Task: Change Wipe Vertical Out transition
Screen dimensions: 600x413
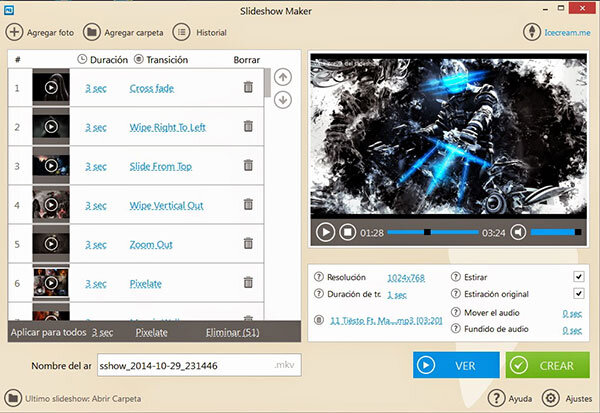Action: [x=166, y=206]
